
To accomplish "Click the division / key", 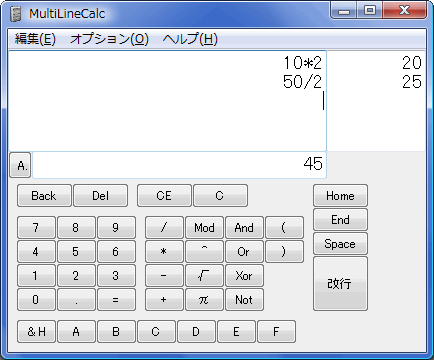I will pos(164,228).
